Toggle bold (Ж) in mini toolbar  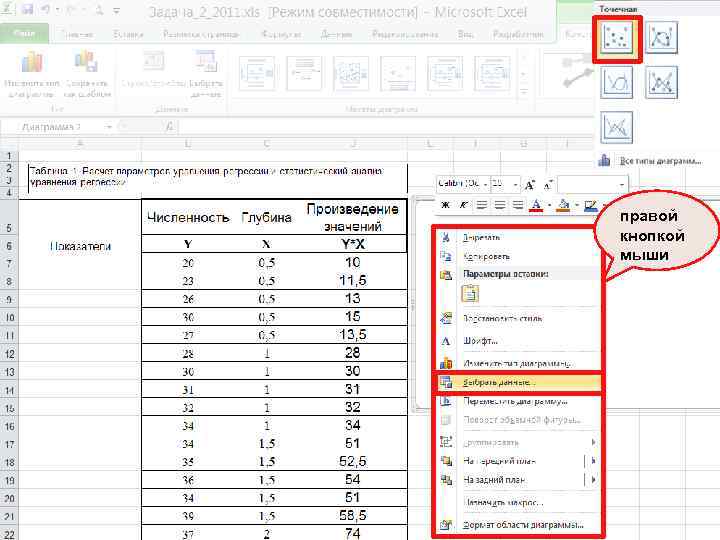[x=445, y=205]
